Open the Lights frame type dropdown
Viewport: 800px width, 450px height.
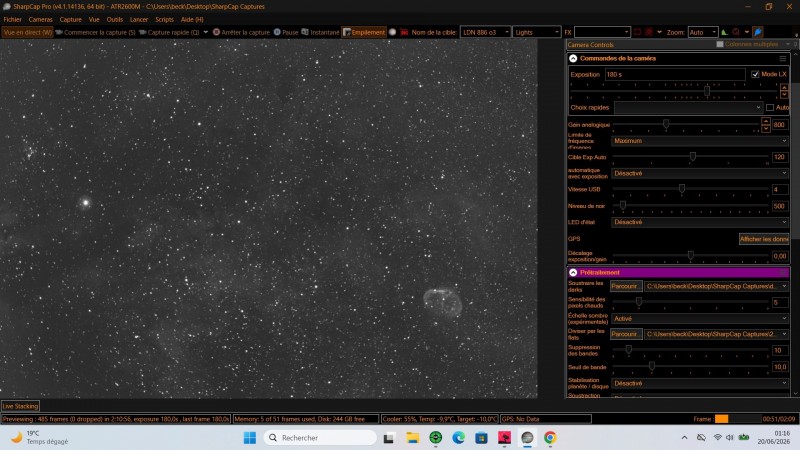click(537, 32)
